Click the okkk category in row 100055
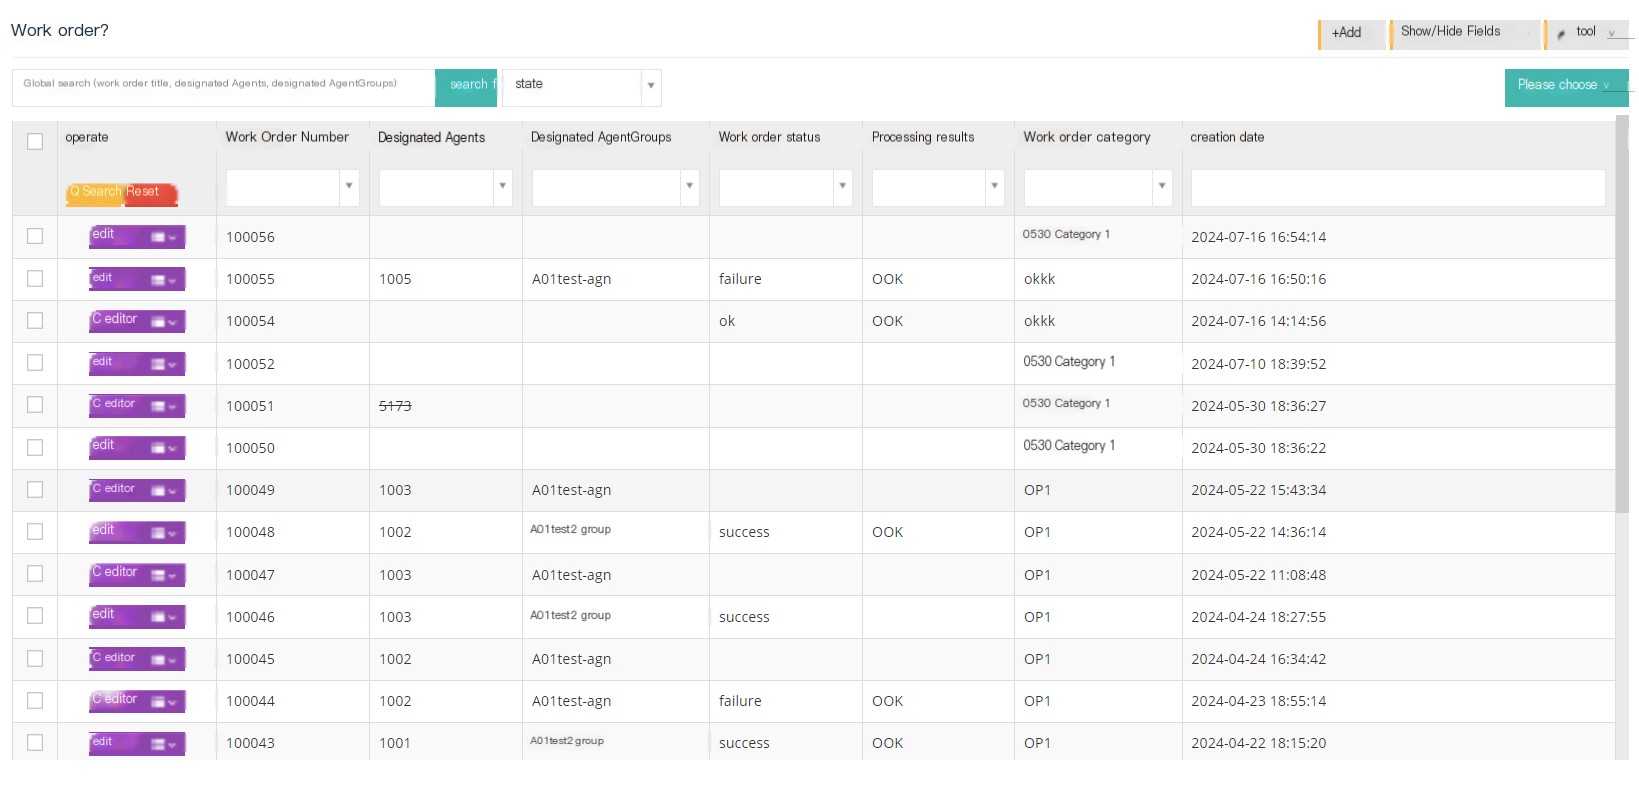 1039,279
